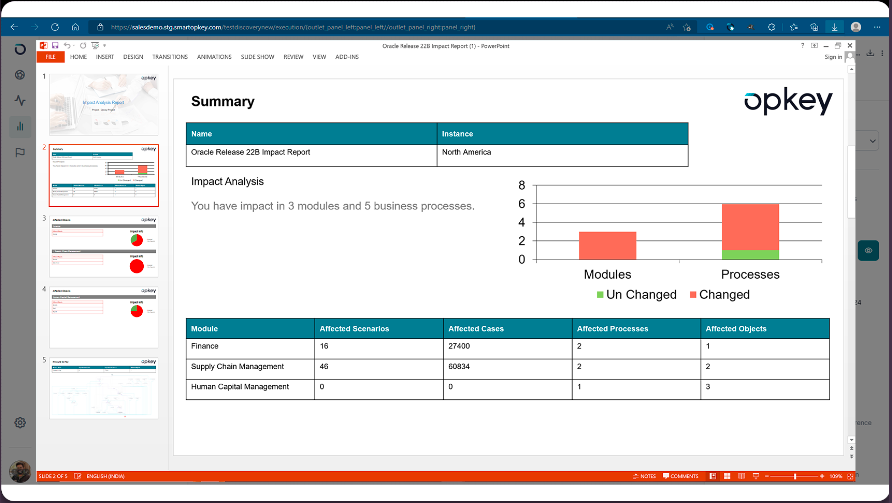Screen dimensions: 892x503
Task: Click Start From Beginning quick access icon
Action: click(x=95, y=46)
